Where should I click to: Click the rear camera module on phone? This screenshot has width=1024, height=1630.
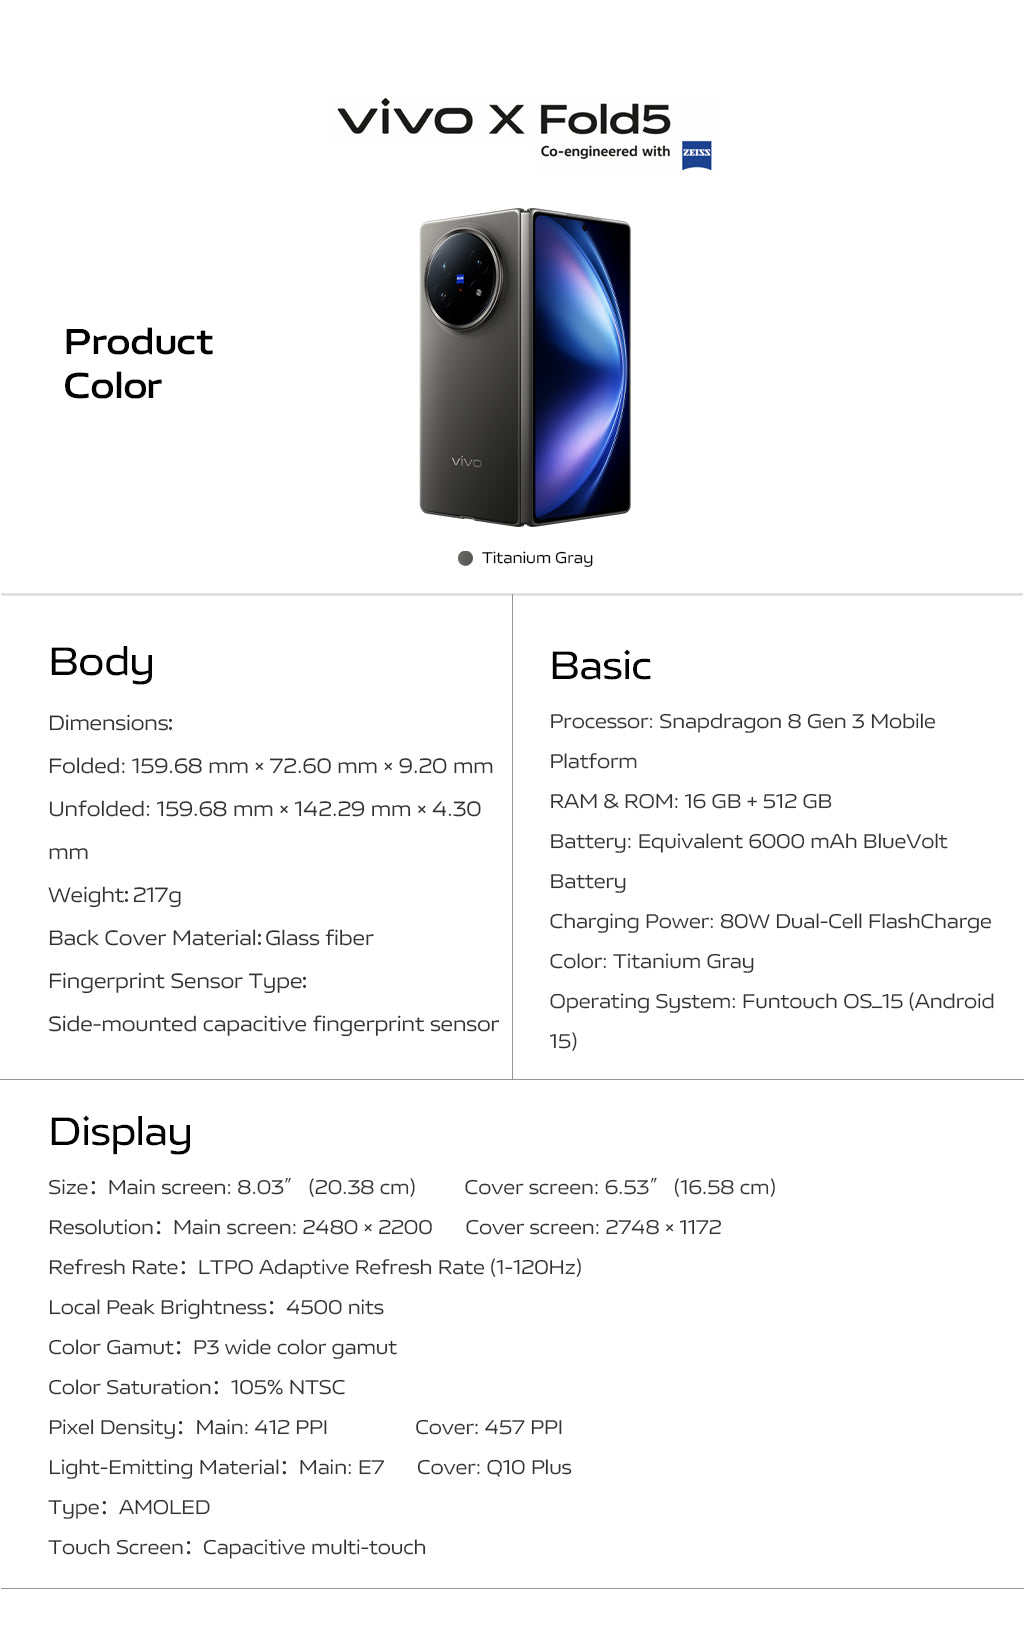[x=462, y=278]
